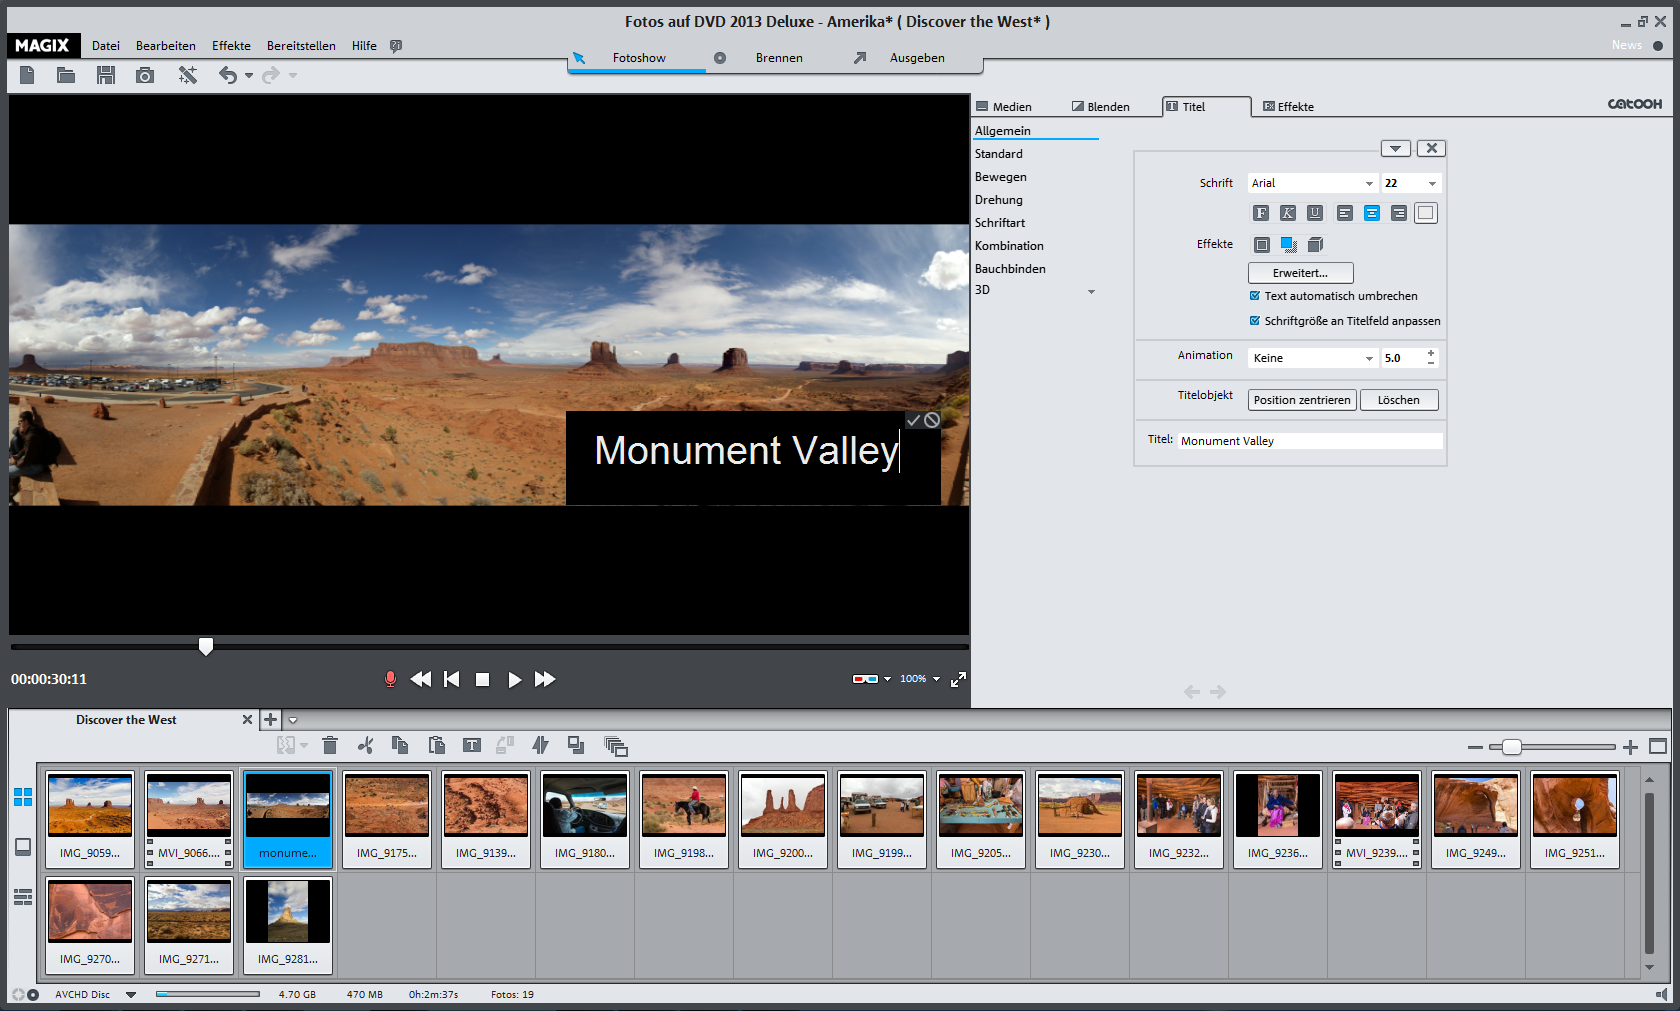The width and height of the screenshot is (1680, 1011).
Task: Enter fullscreen preview mode
Action: tap(958, 679)
